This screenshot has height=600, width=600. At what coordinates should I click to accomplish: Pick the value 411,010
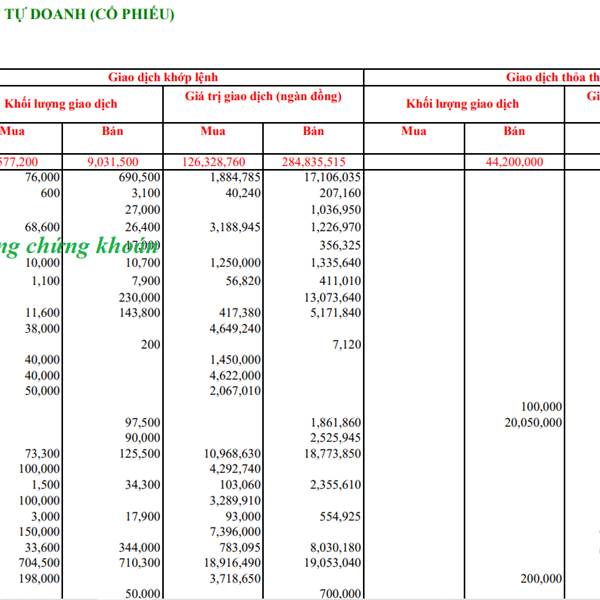[340, 281]
